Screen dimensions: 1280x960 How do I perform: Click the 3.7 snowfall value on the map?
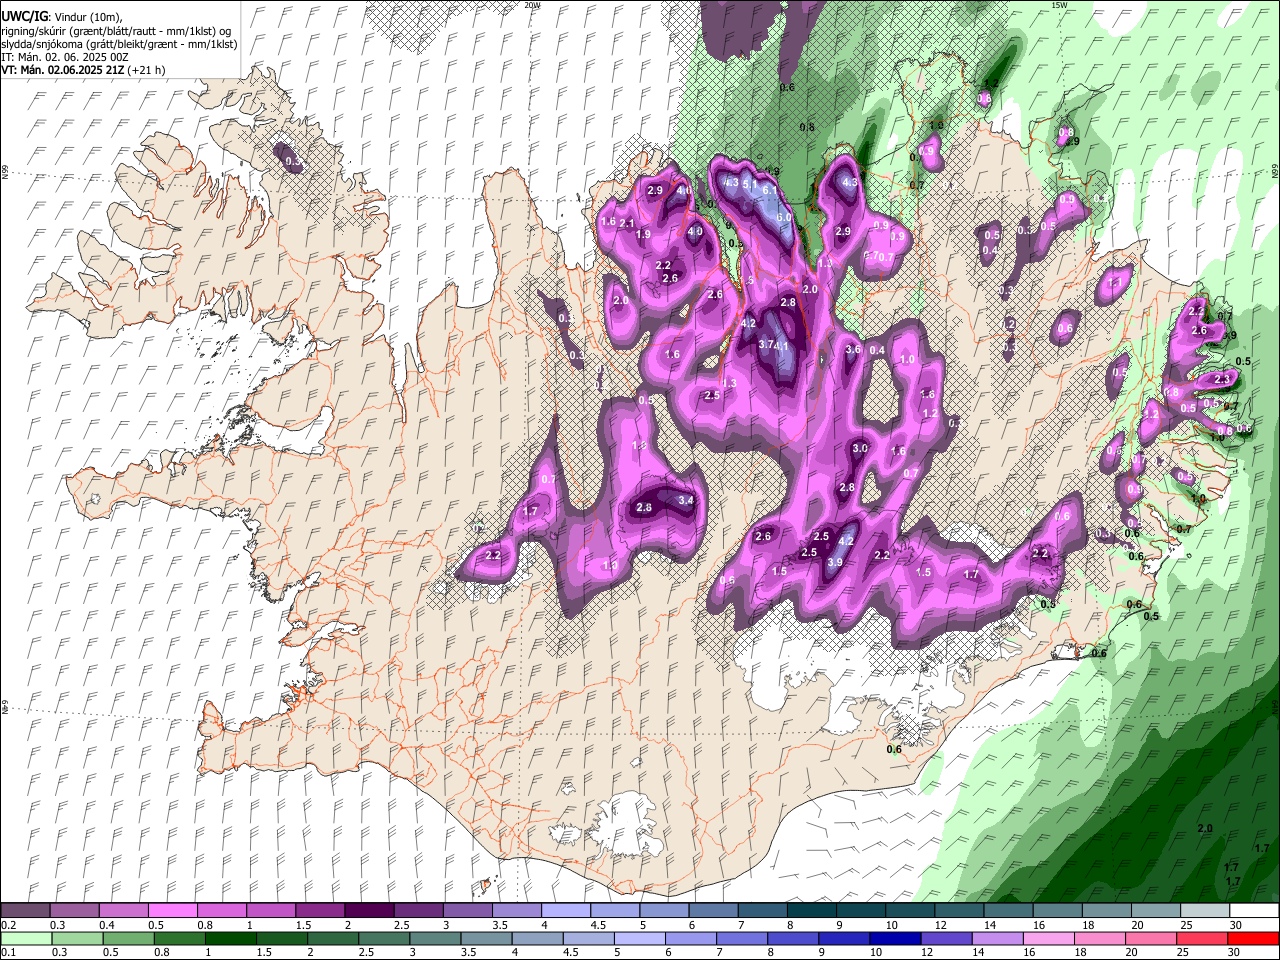click(x=766, y=345)
